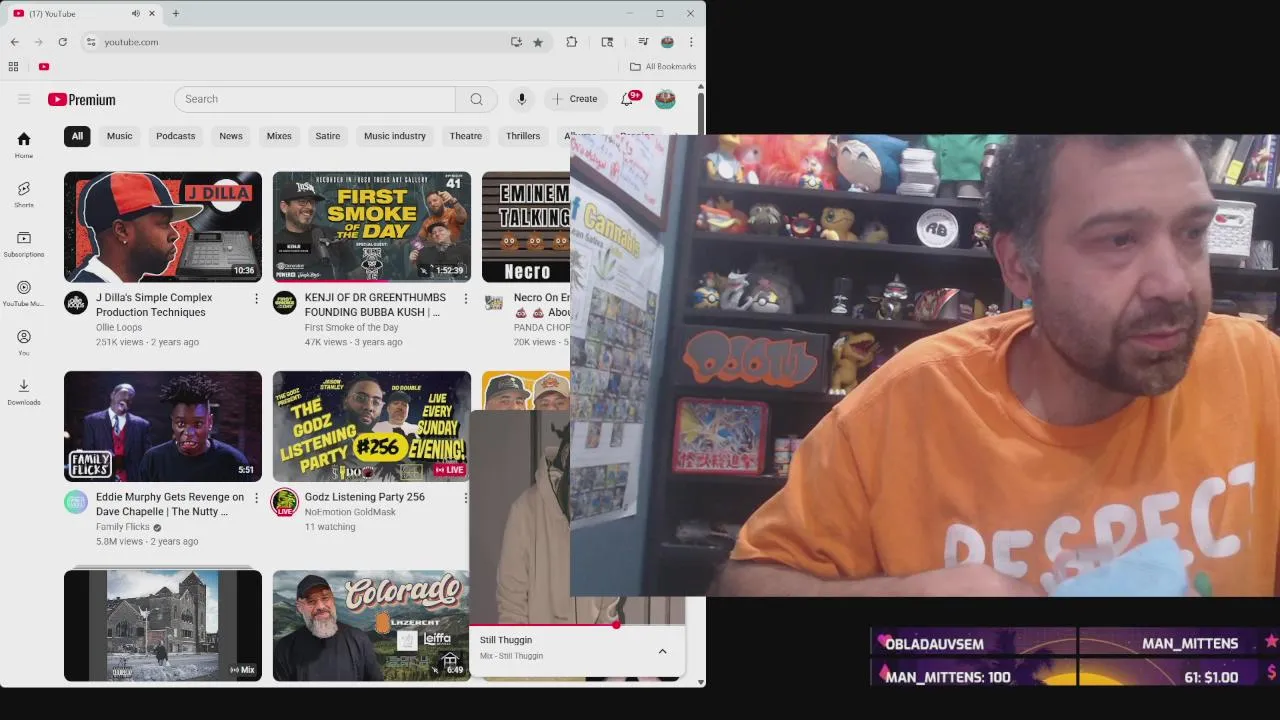Open options for Godz Listening Party 256
1280x720 pixels.
465,497
